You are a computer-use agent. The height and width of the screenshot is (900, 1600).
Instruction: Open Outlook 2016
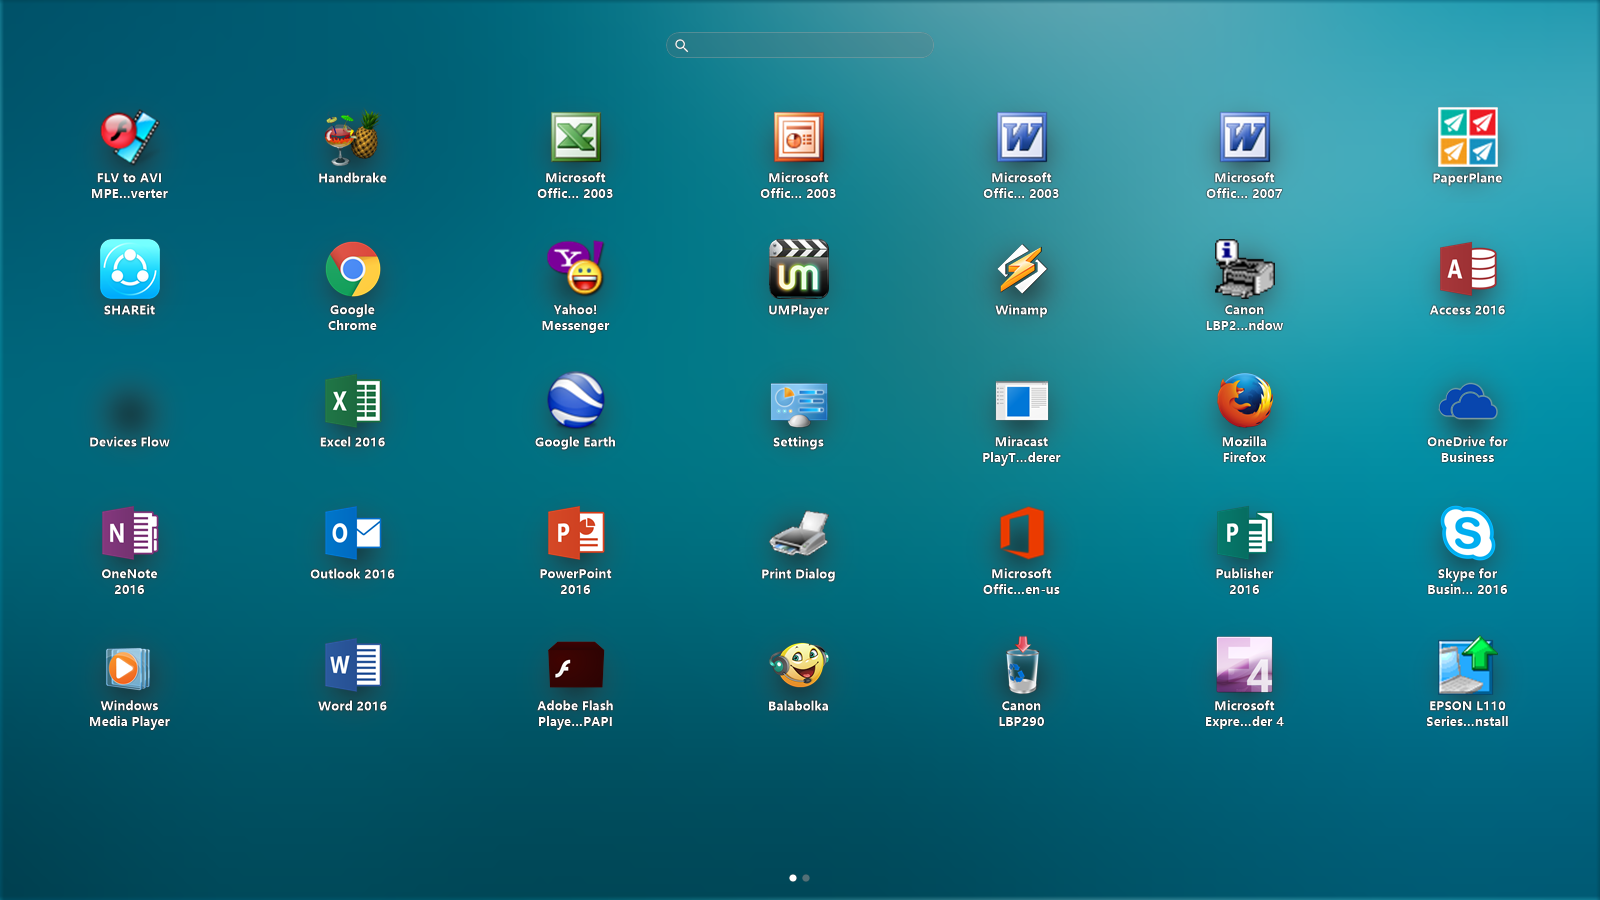[351, 535]
